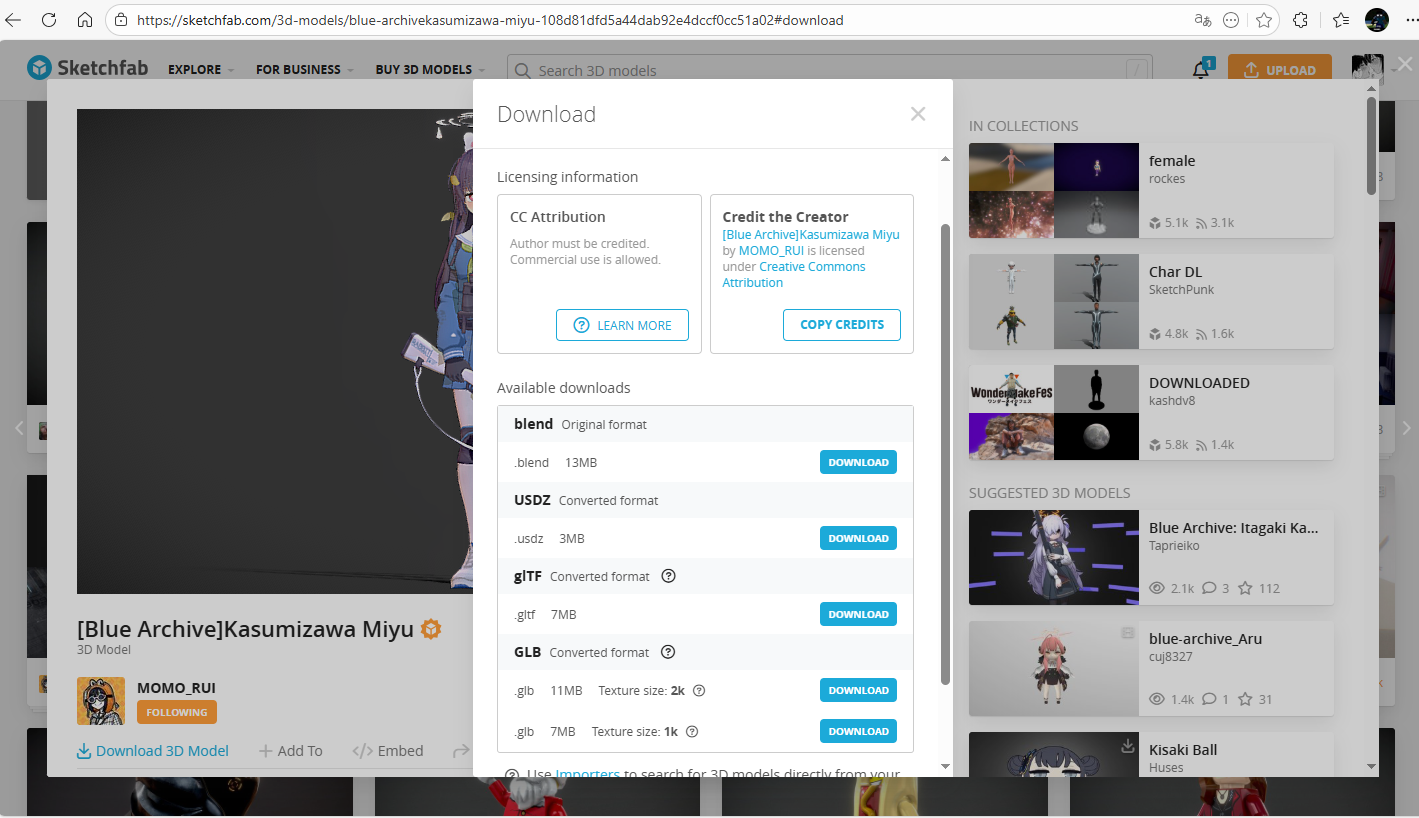
Task: Open browser settings ellipsis menu
Action: pos(1411,20)
